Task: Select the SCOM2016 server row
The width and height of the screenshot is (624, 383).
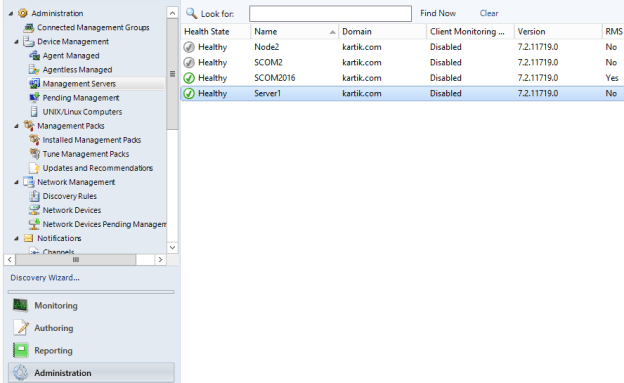Action: point(402,78)
